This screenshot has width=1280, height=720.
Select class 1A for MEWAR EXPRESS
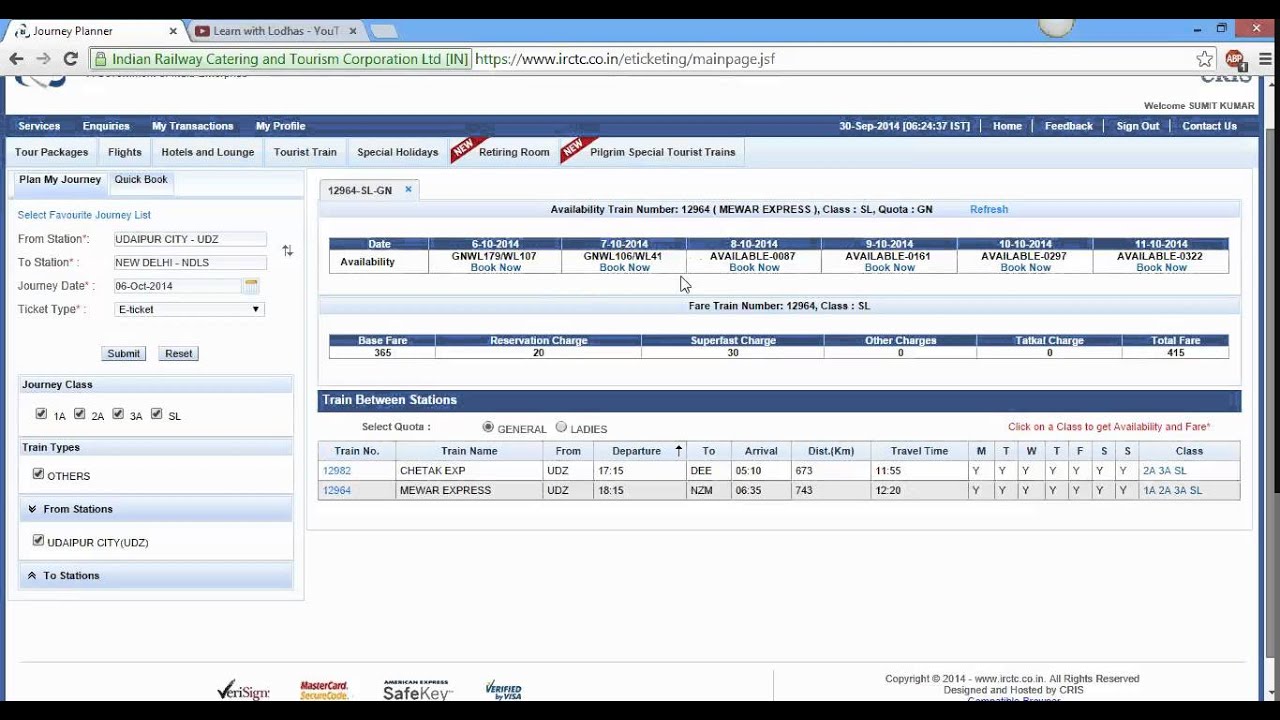(x=1149, y=490)
